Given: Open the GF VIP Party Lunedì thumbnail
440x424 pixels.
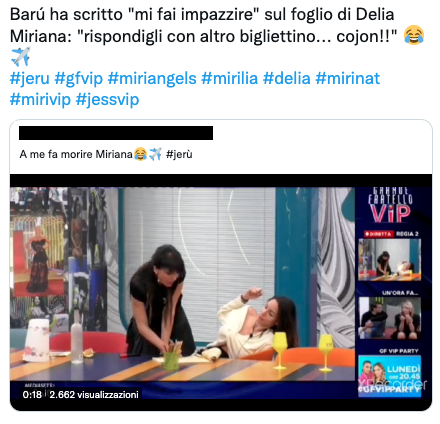Looking at the screenshot, I should coord(390,376).
